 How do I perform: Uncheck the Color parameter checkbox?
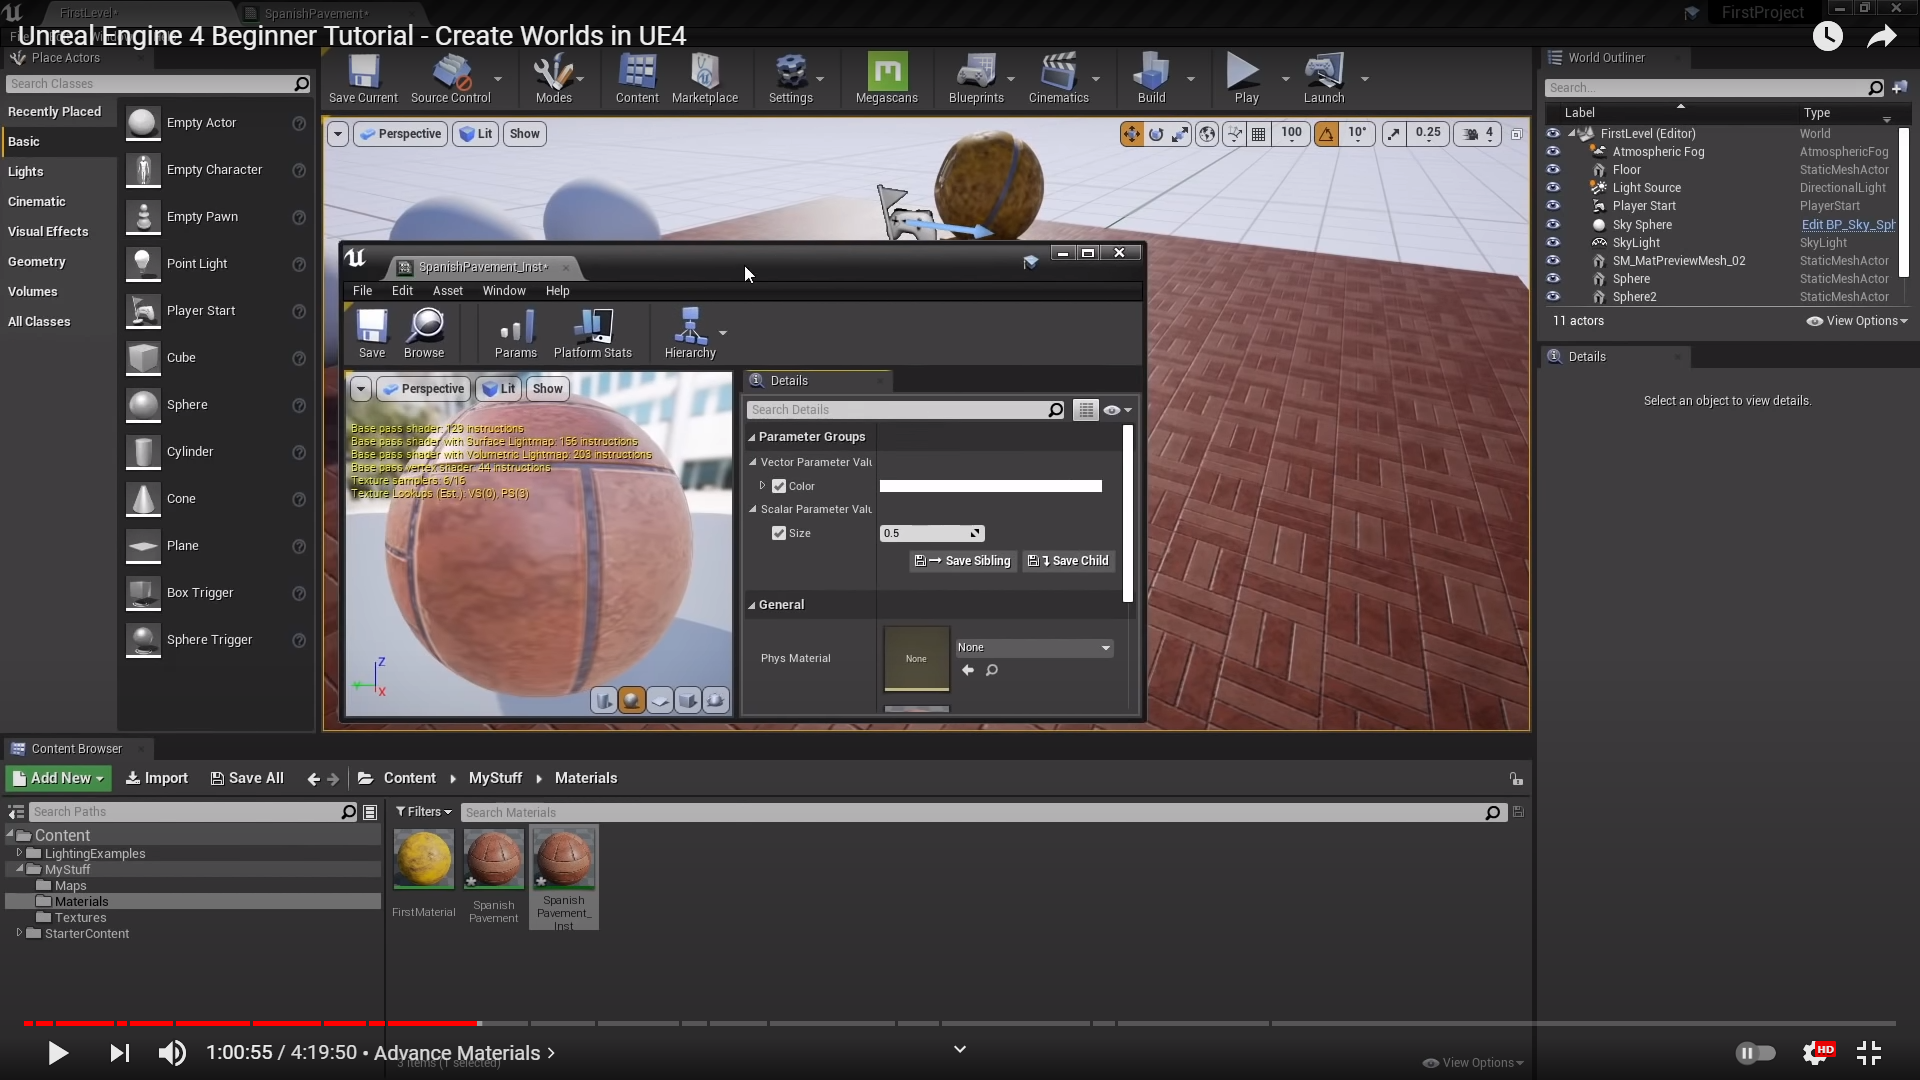779,486
